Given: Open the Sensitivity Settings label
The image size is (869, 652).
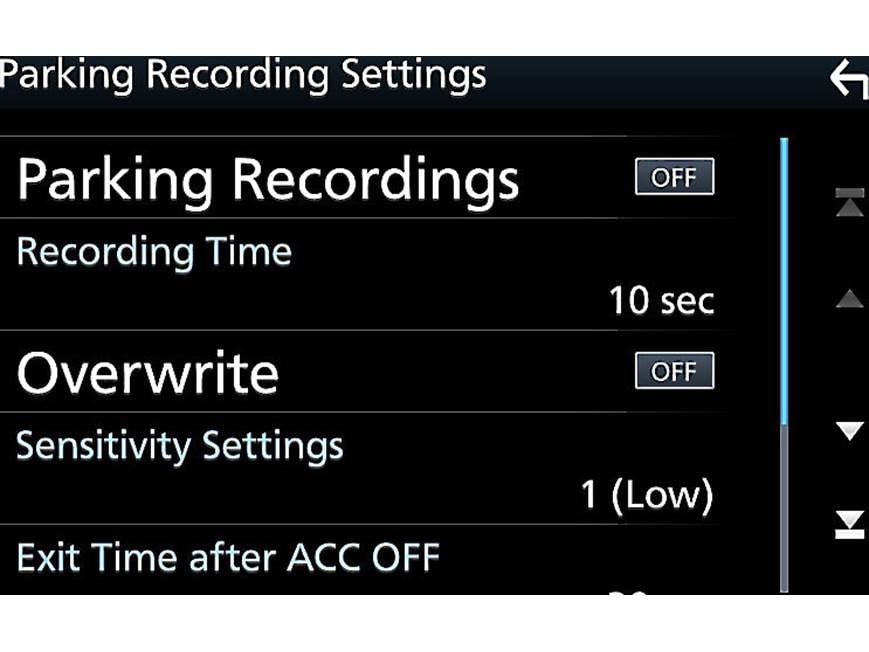Looking at the screenshot, I should click(x=180, y=445).
